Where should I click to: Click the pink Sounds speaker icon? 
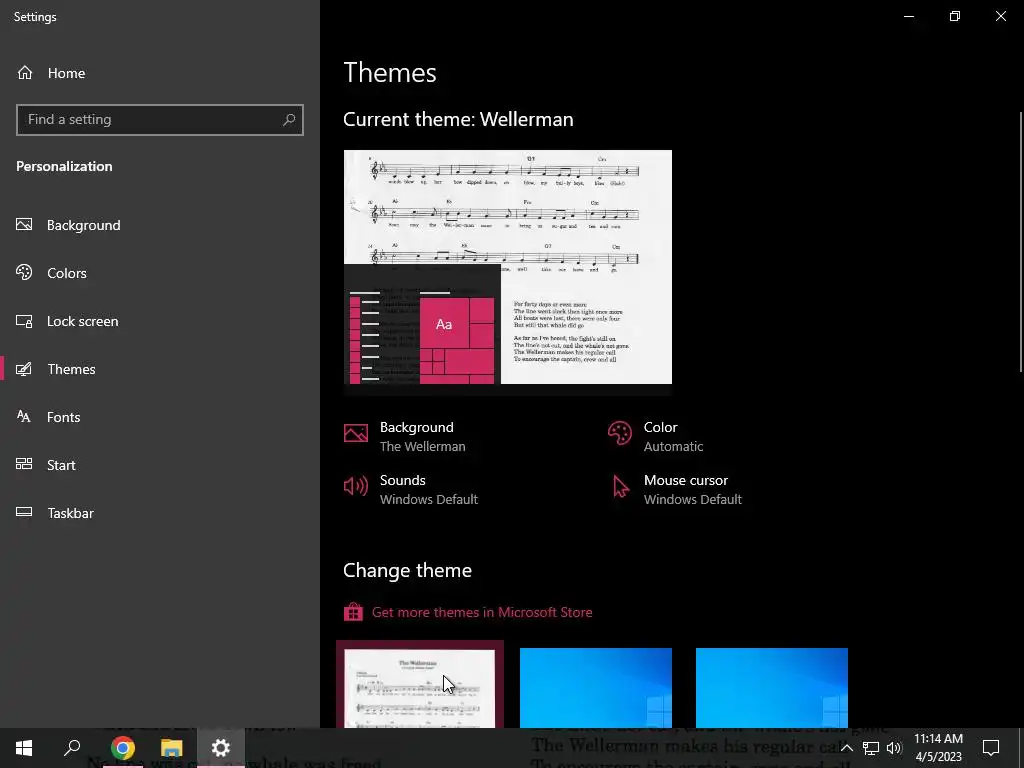(356, 486)
